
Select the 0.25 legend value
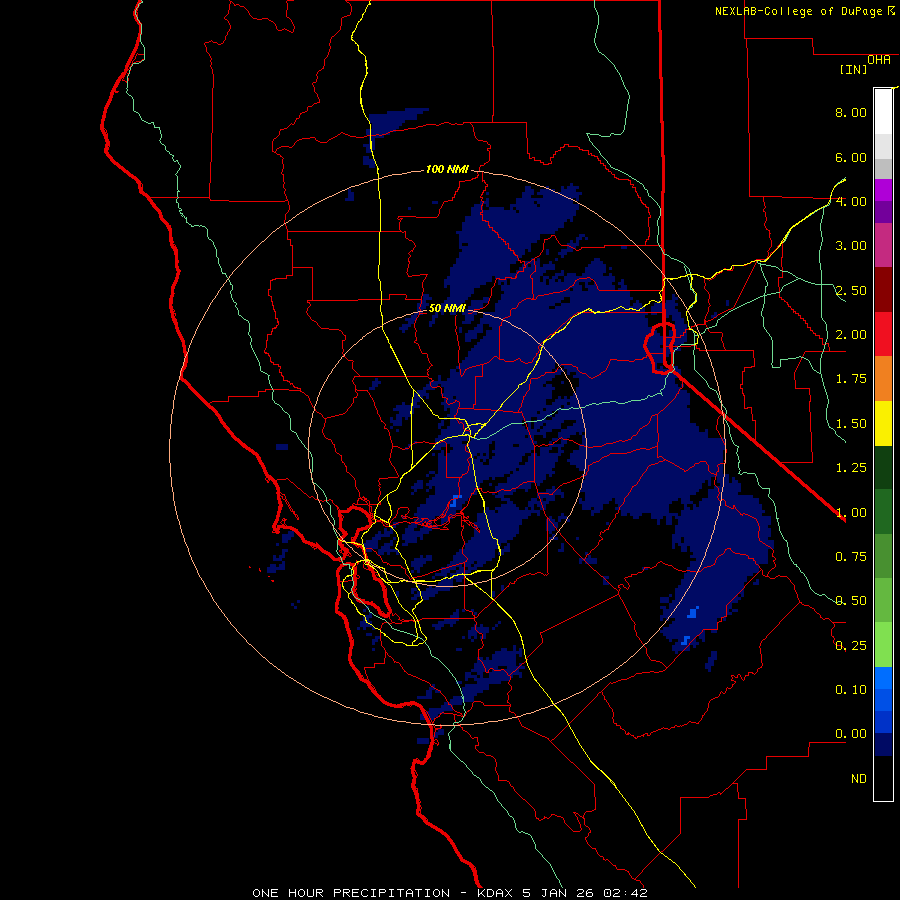click(x=851, y=646)
